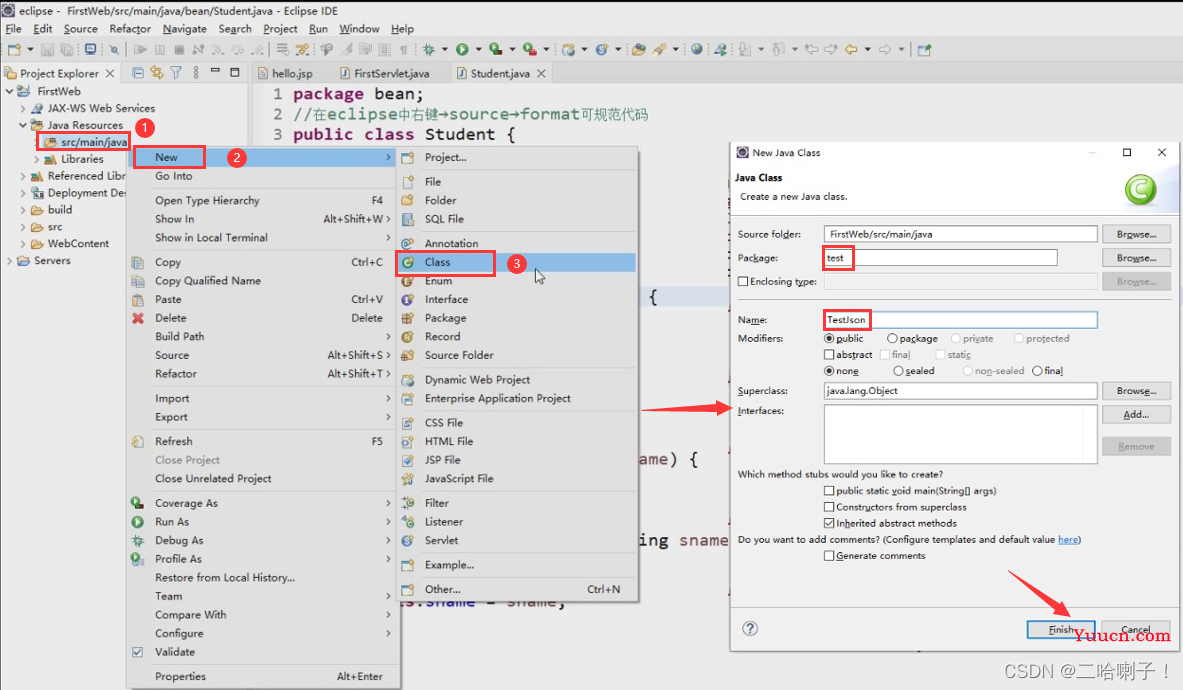Click the Collapse All icon in Project Explorer
The height and width of the screenshot is (690, 1183).
coord(138,73)
